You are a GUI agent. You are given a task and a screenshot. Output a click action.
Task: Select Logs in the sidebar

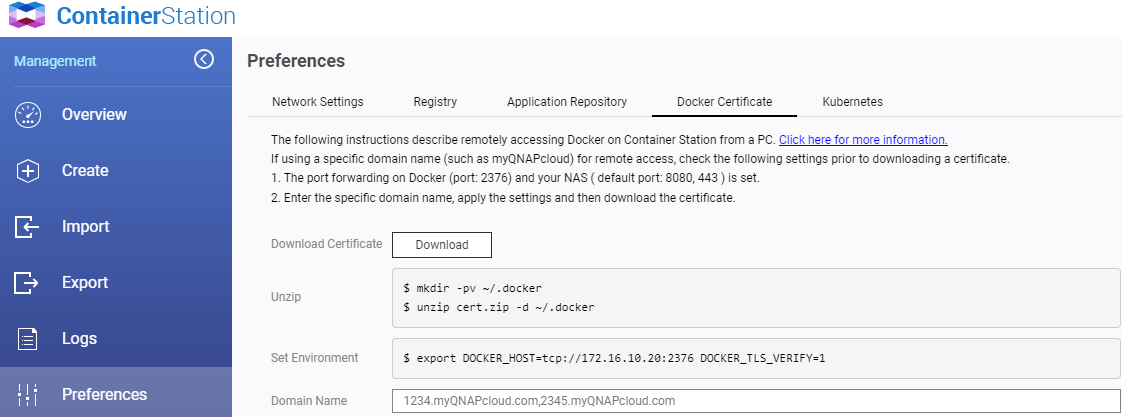pos(79,339)
